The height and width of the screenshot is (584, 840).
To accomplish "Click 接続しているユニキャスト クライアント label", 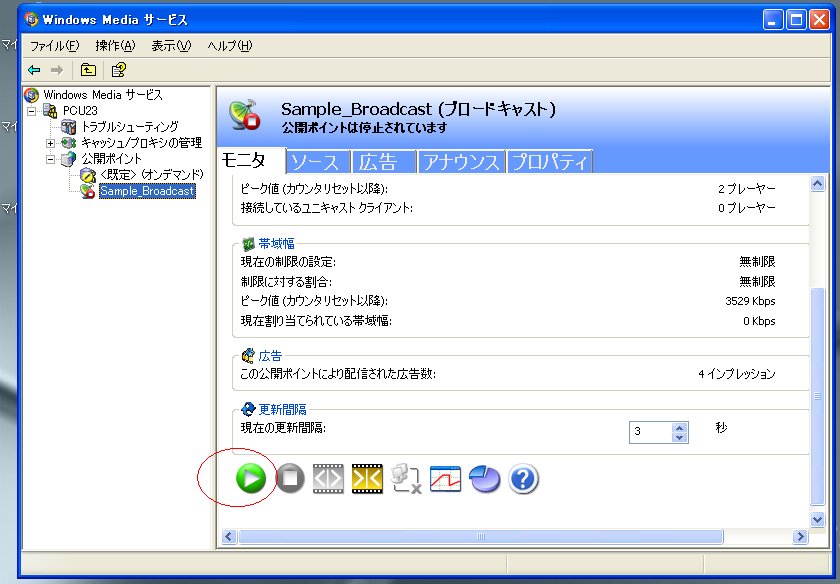I will (x=327, y=208).
